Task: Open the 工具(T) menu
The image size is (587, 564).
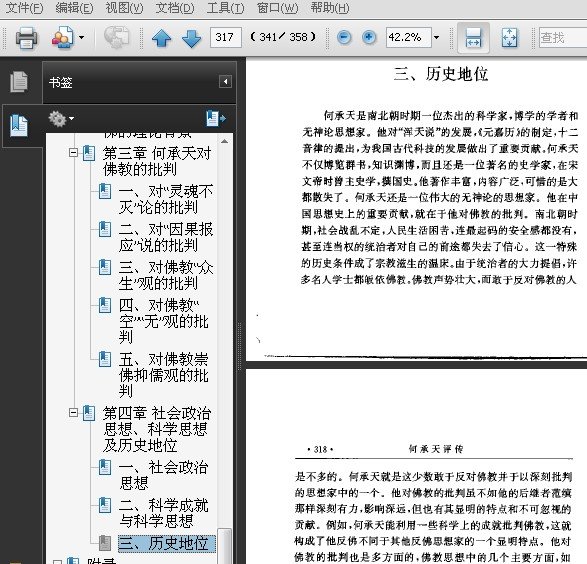Action: click(x=225, y=8)
